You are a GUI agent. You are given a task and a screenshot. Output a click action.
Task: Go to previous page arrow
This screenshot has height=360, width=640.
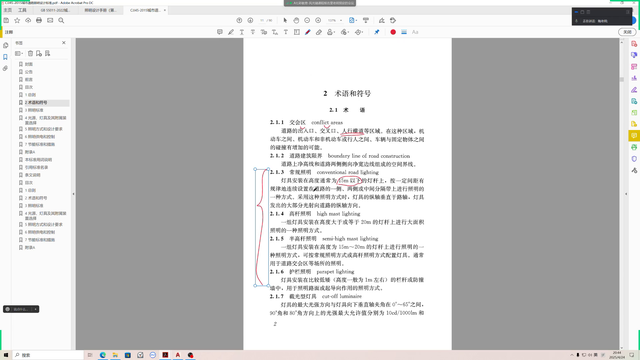coord(239,20)
